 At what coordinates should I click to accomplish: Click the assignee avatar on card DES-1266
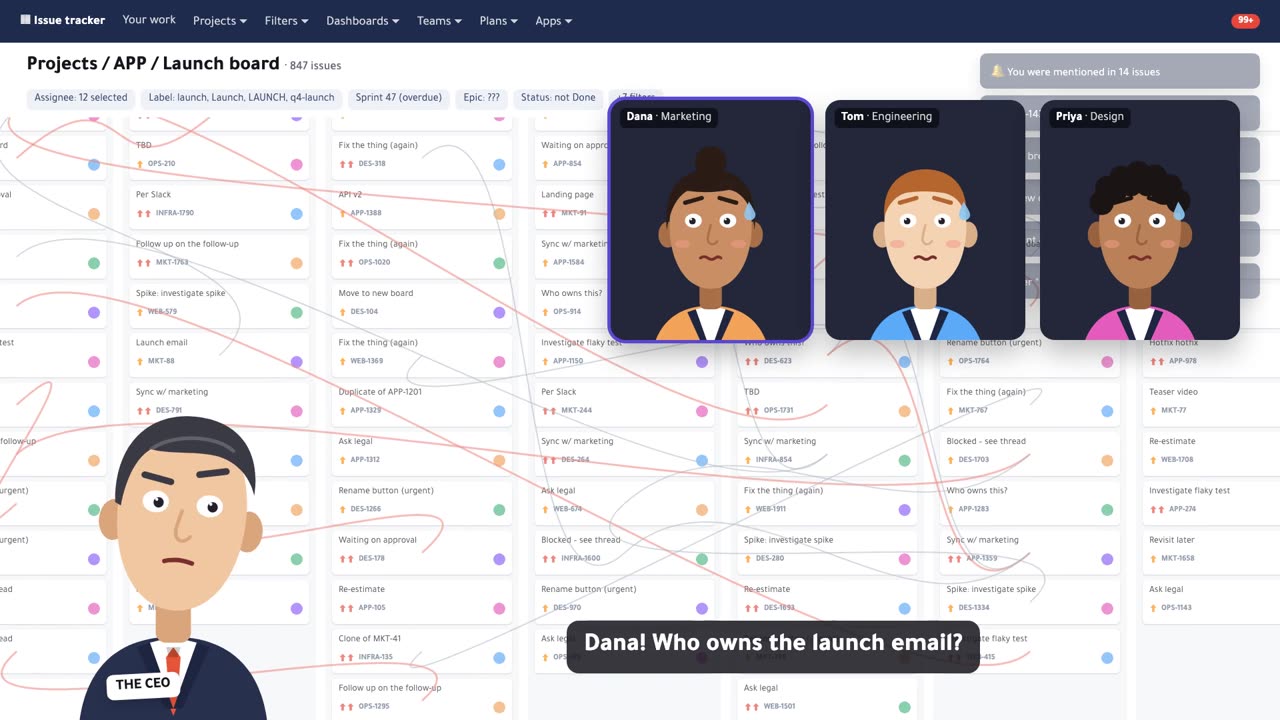point(499,509)
